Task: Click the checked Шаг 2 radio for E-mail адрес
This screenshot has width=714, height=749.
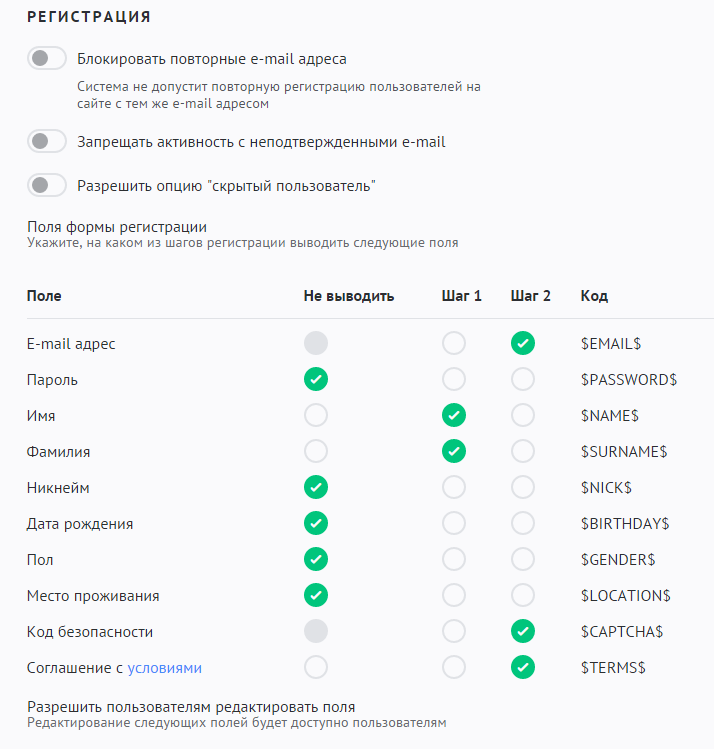Action: pyautogui.click(x=522, y=344)
